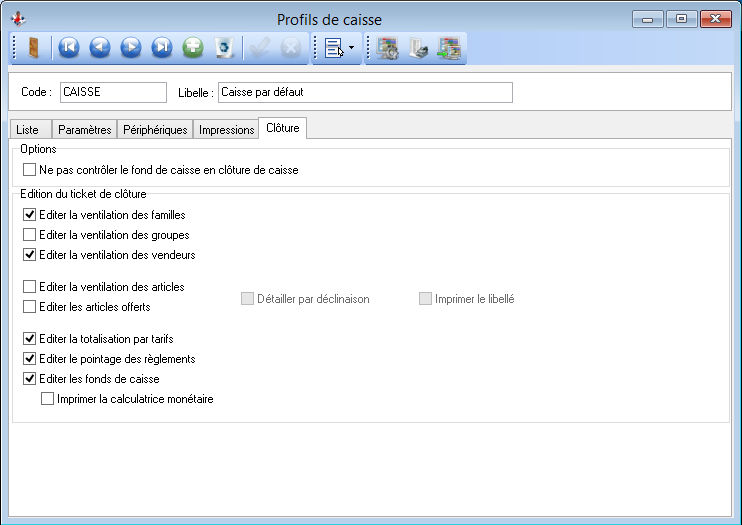Enable 'Ne pas contrôler le fond de caisse'

[x=30, y=170]
